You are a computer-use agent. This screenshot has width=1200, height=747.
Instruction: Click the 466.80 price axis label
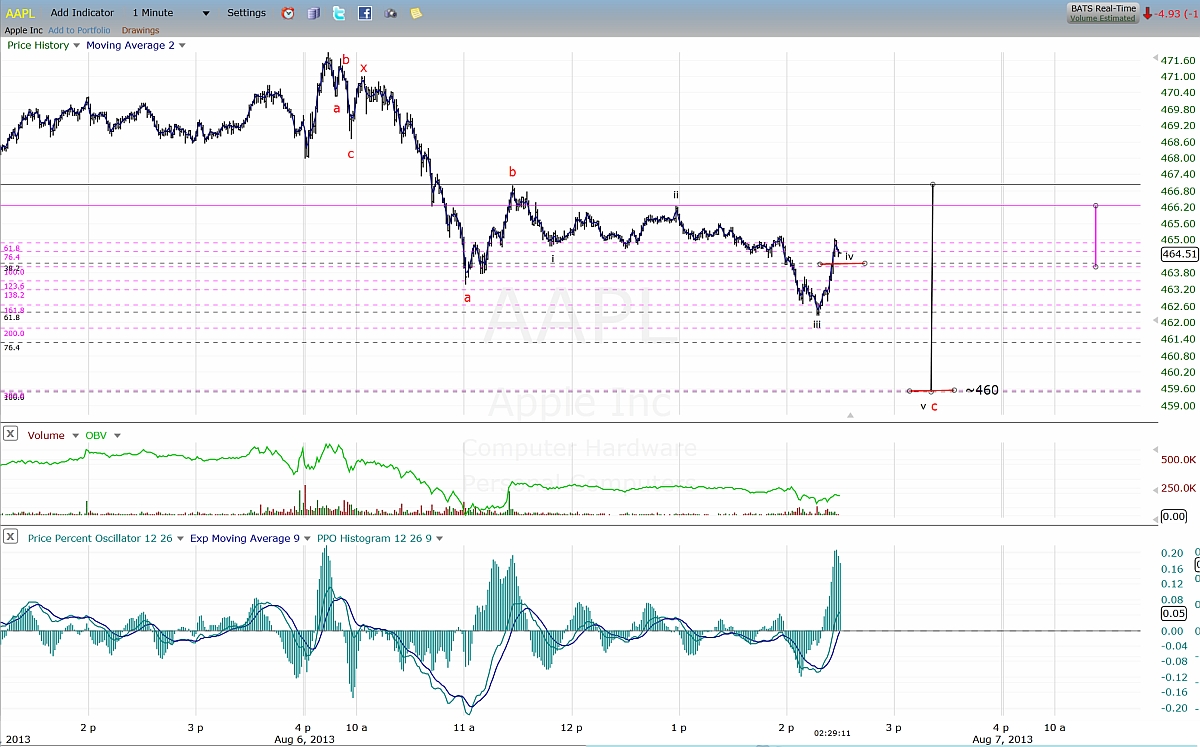pyautogui.click(x=1177, y=191)
